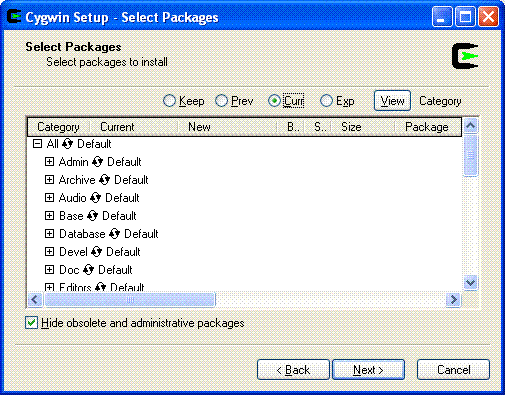Click the cycle icon beside Base category

(92, 216)
